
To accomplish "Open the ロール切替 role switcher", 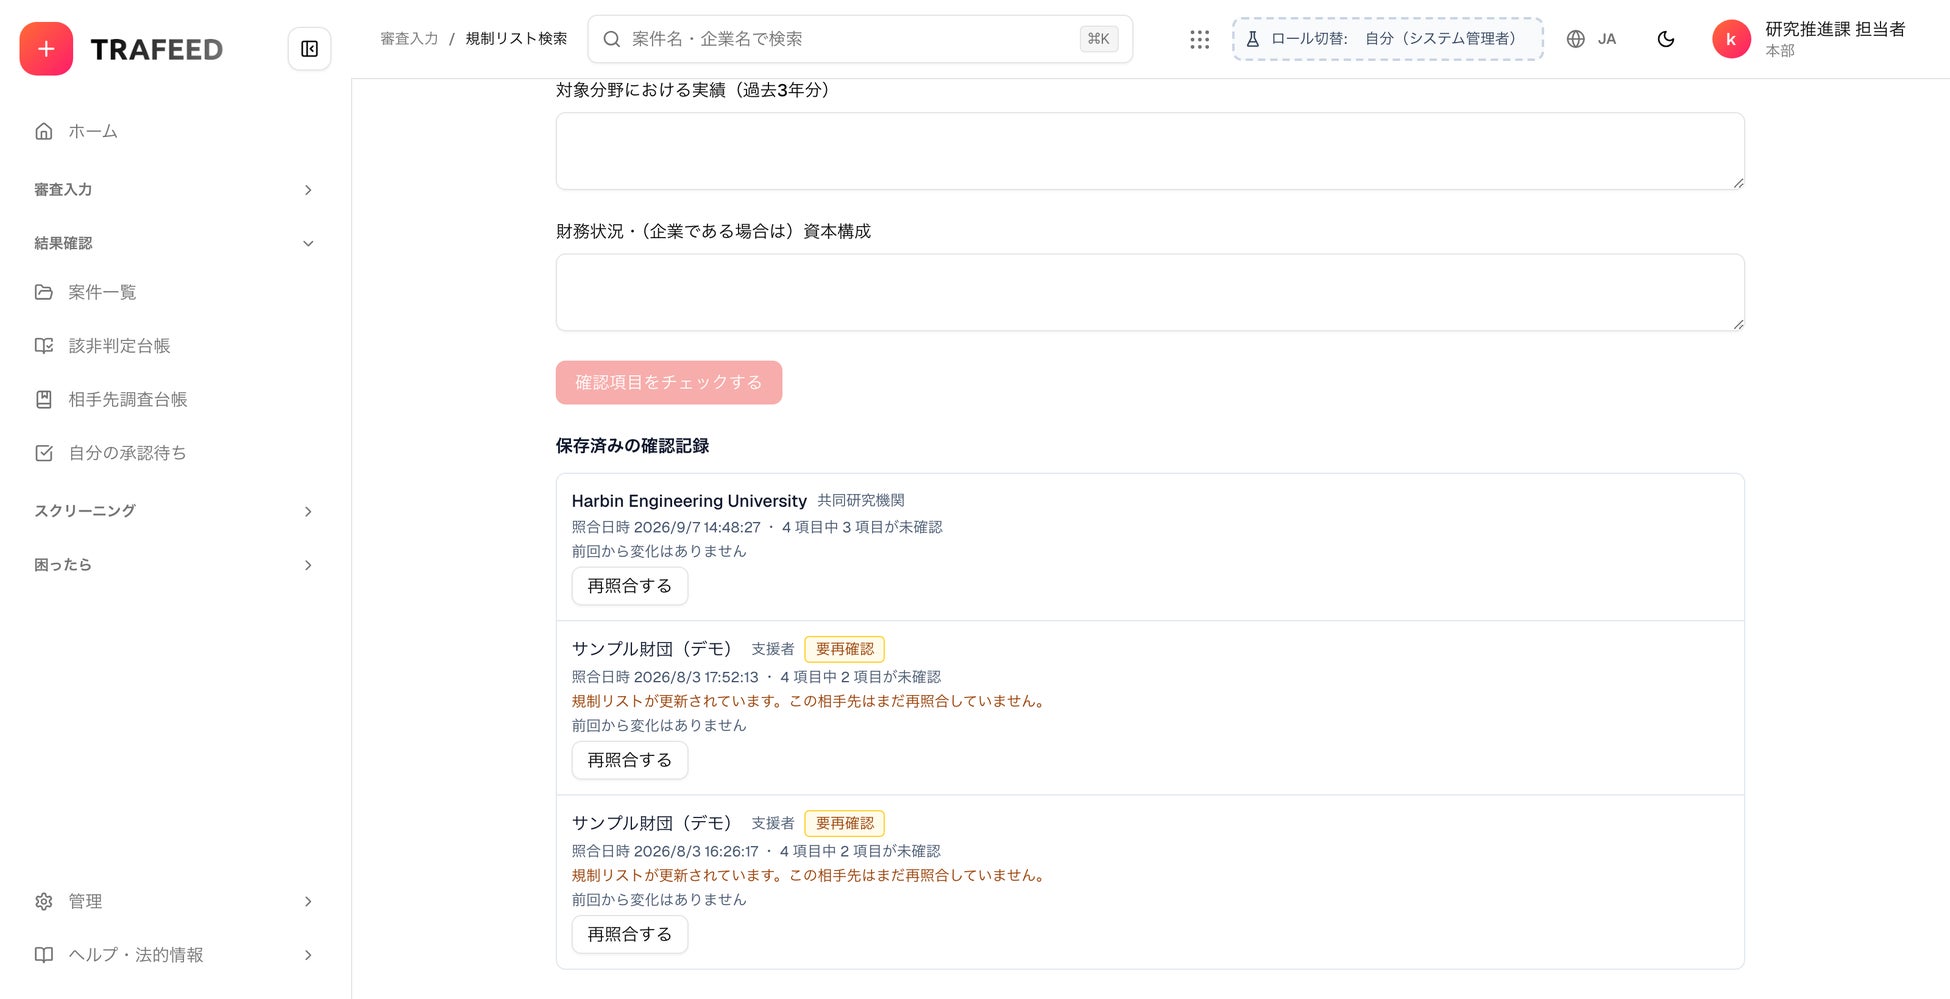I will pyautogui.click(x=1388, y=39).
